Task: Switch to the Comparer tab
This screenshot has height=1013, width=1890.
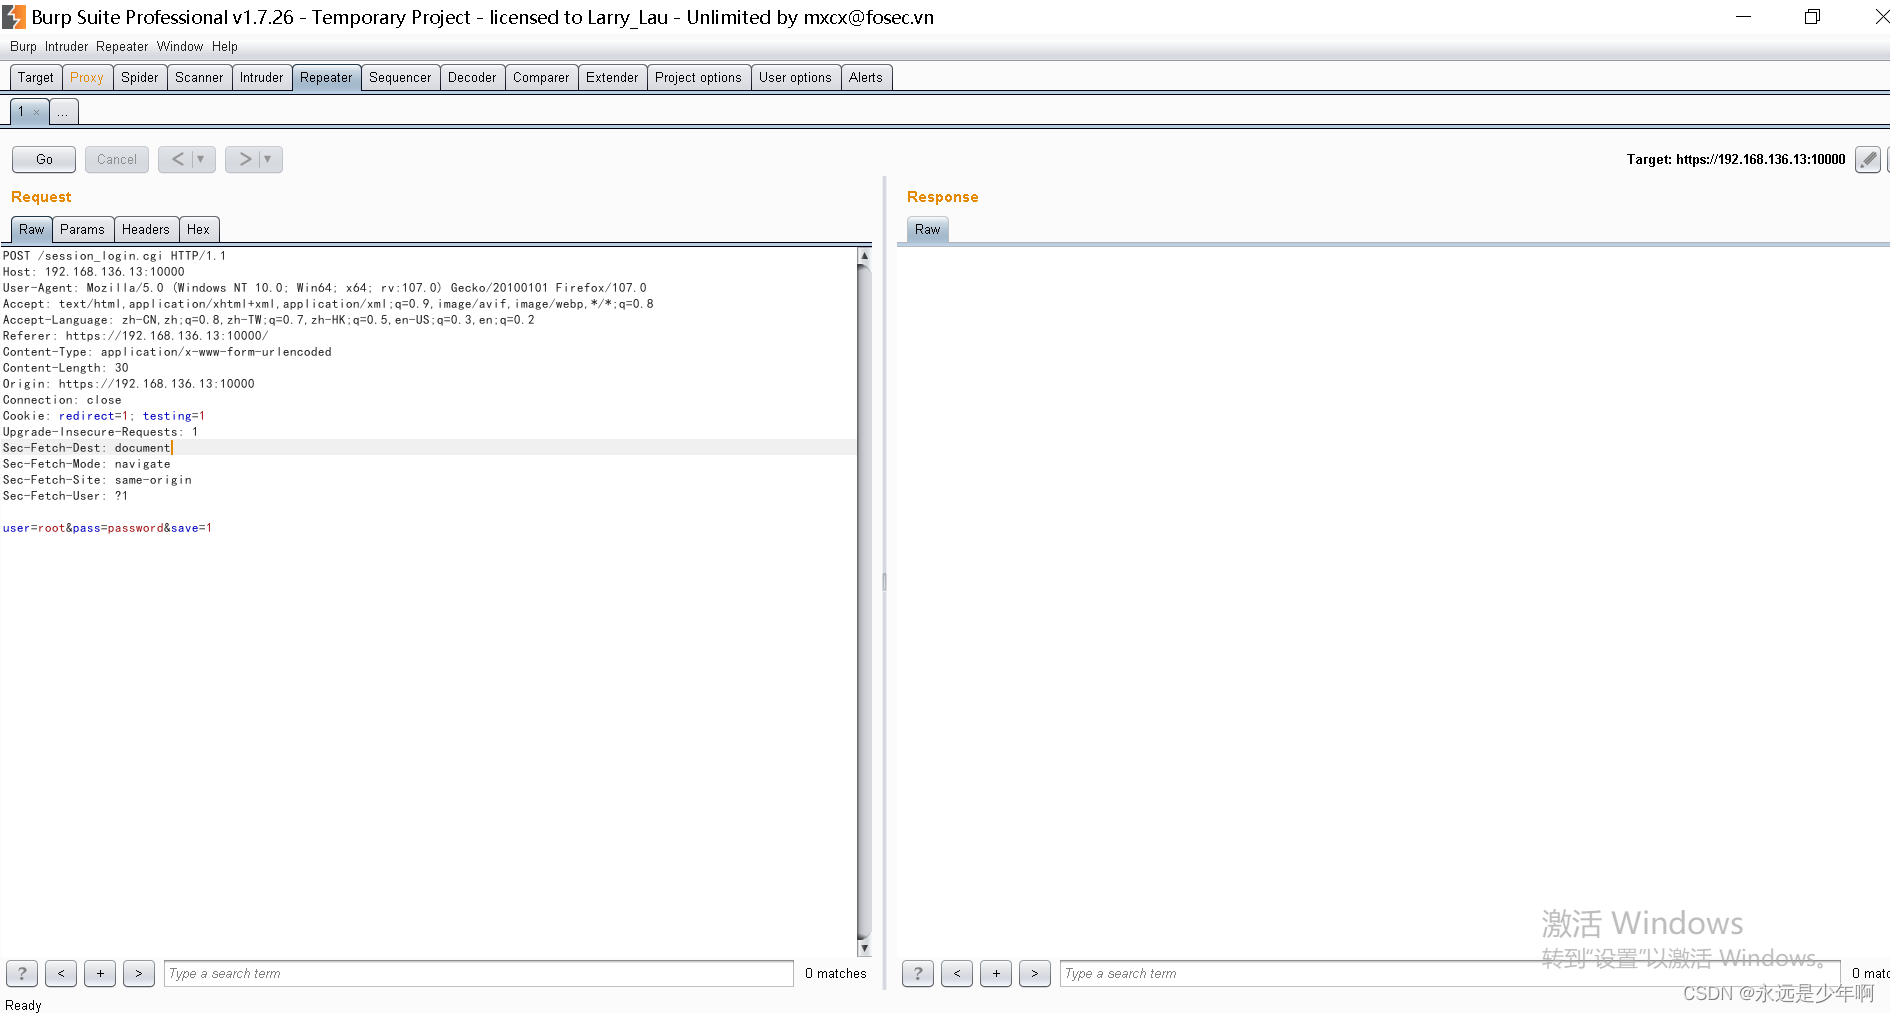Action: [541, 77]
